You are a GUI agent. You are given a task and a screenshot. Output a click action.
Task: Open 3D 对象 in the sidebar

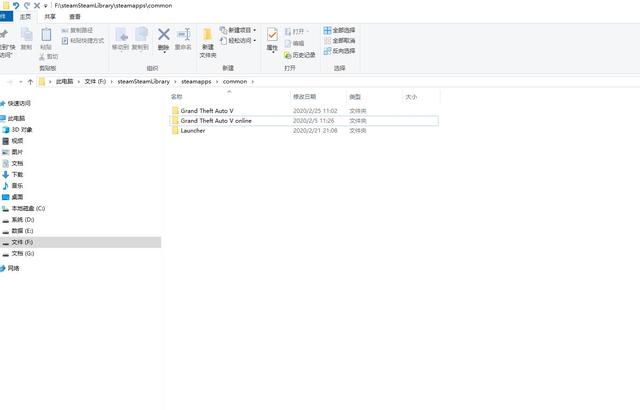point(22,130)
